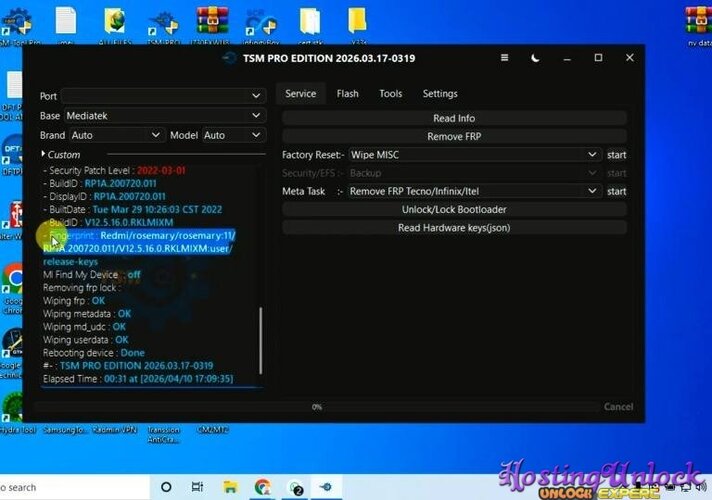
Task: Click Chrome icon in the taskbar
Action: tap(262, 487)
